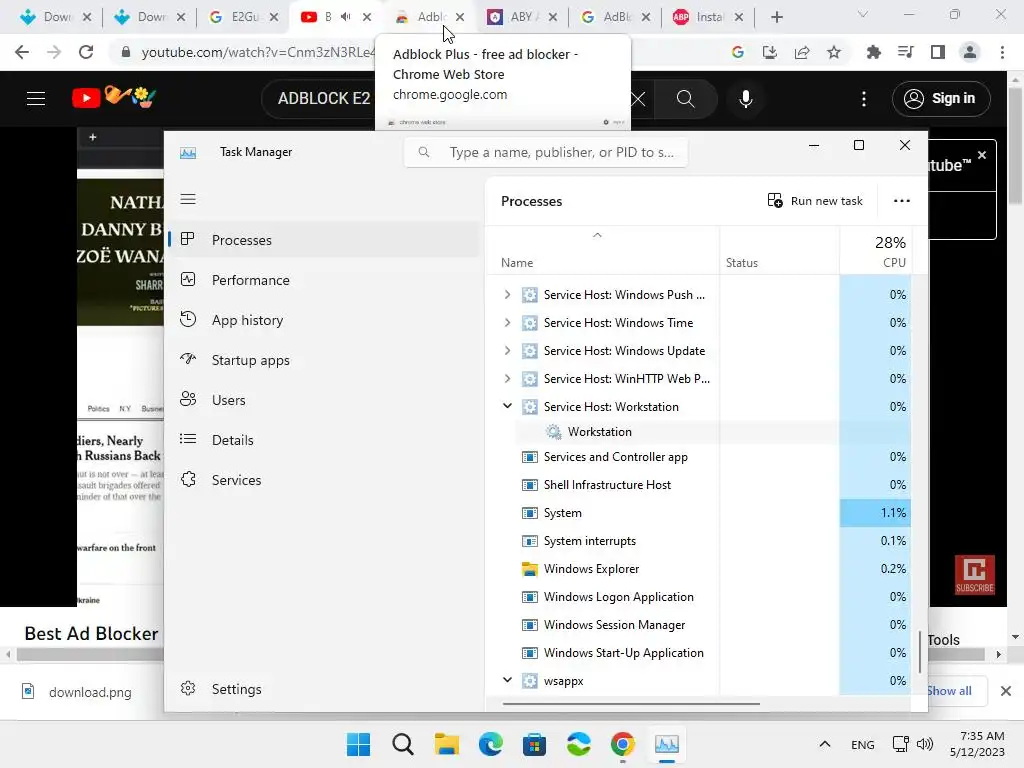
Task: Open Windows taskbar Search
Action: point(403,744)
